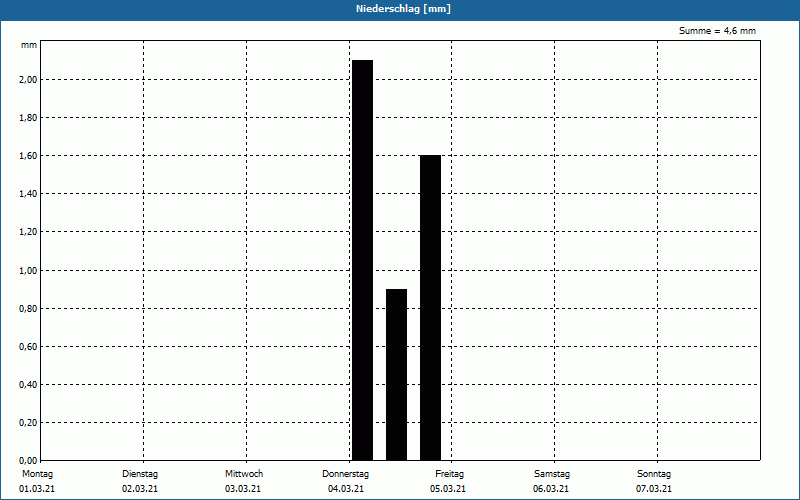This screenshot has height=500, width=800.
Task: Click the Niederschlag [mm] chart title
Action: pyautogui.click(x=403, y=9)
